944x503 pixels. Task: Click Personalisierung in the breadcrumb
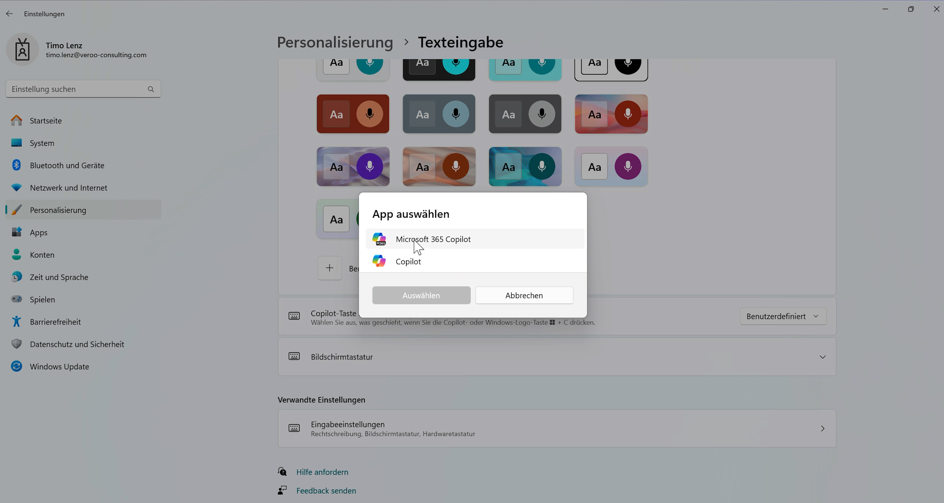335,43
